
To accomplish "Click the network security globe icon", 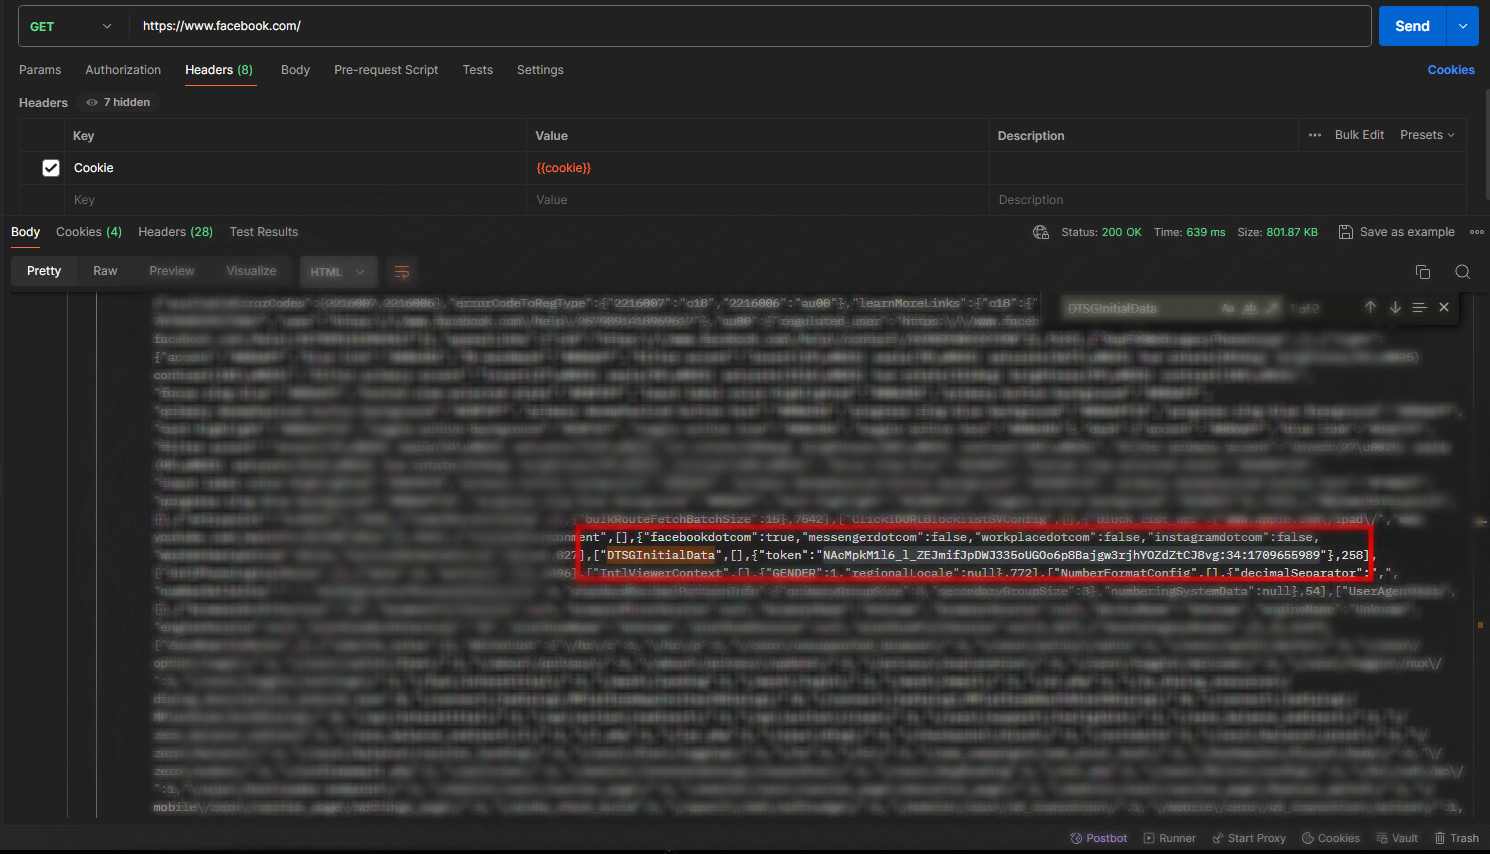I will click(1041, 232).
